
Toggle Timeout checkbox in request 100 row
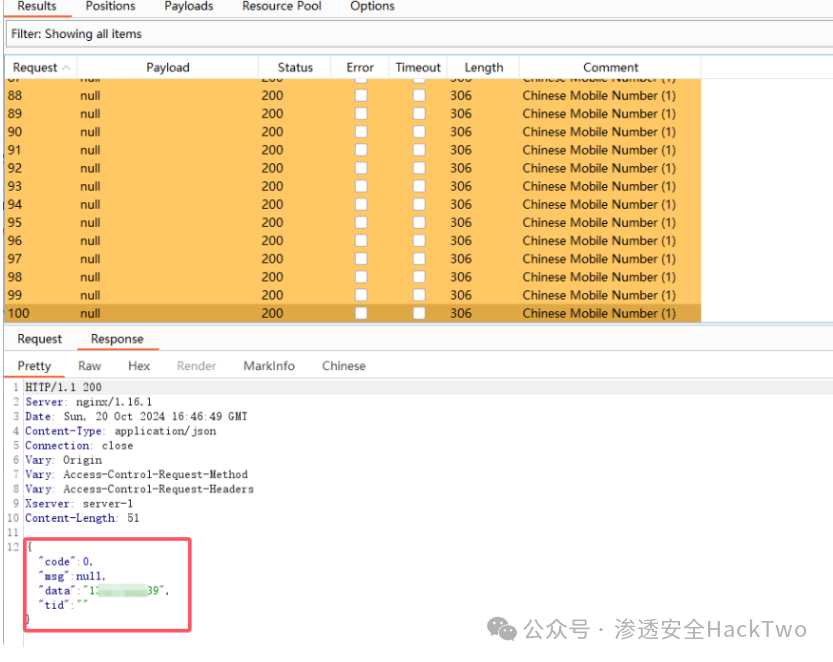coord(419,313)
